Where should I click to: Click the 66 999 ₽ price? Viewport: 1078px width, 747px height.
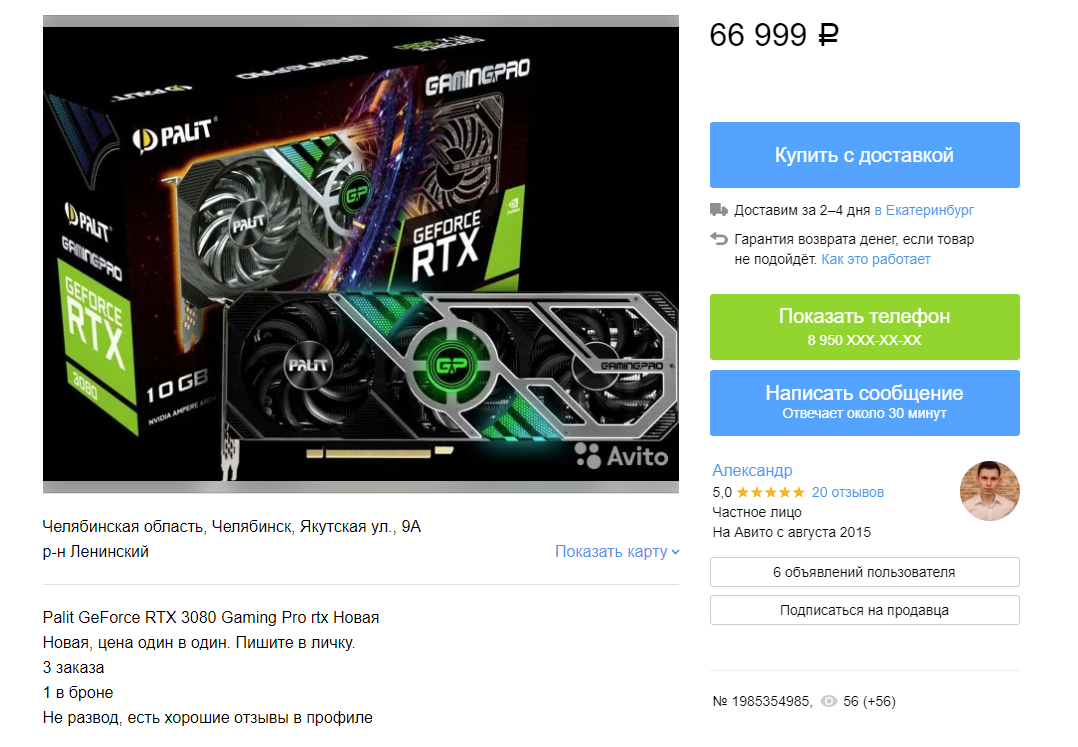coord(774,35)
